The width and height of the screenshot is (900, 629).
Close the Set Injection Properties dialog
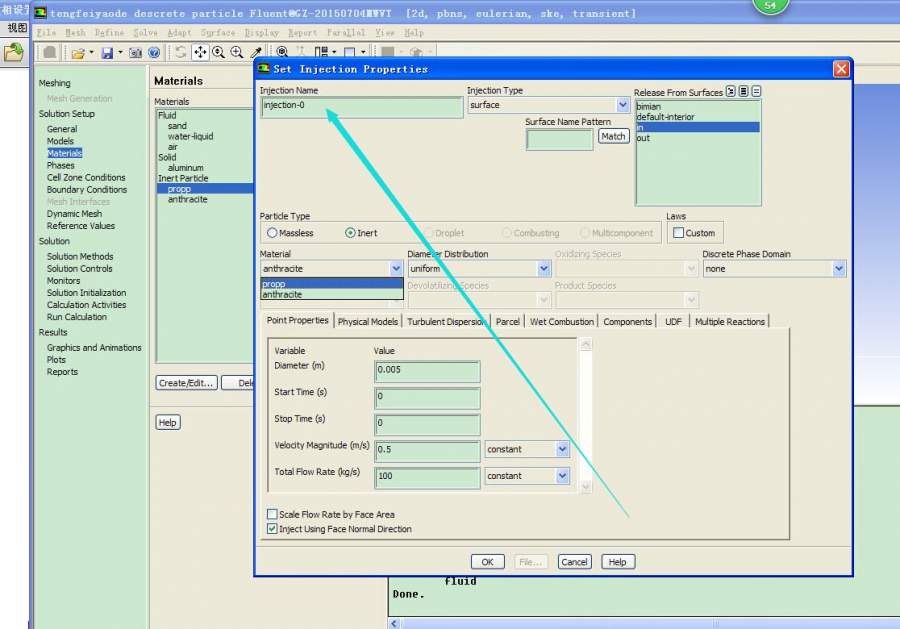(841, 69)
